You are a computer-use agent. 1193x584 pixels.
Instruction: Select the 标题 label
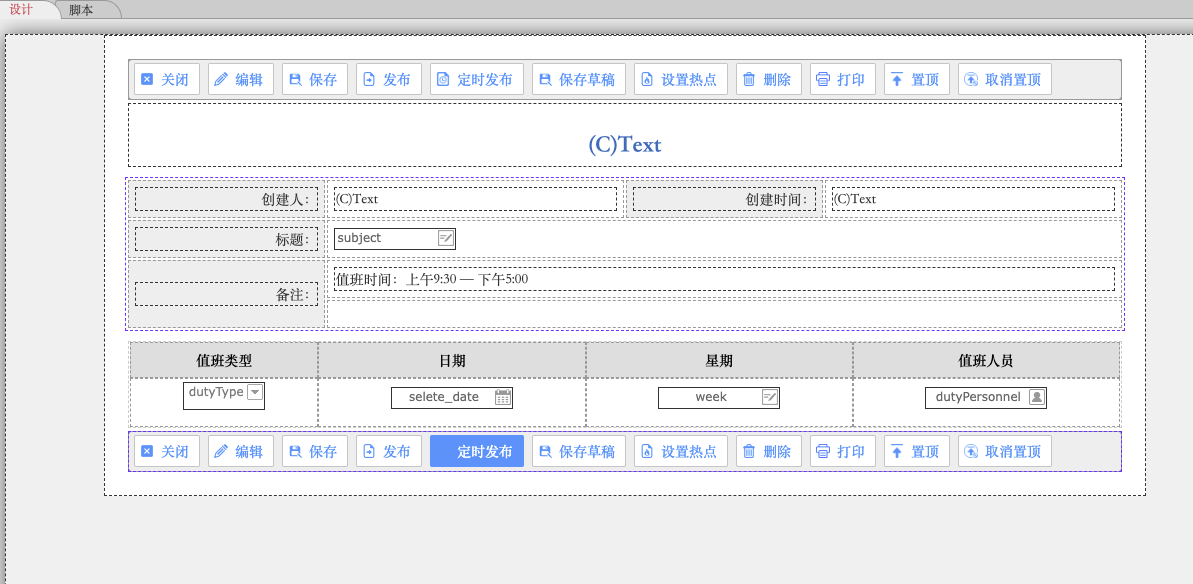227,240
